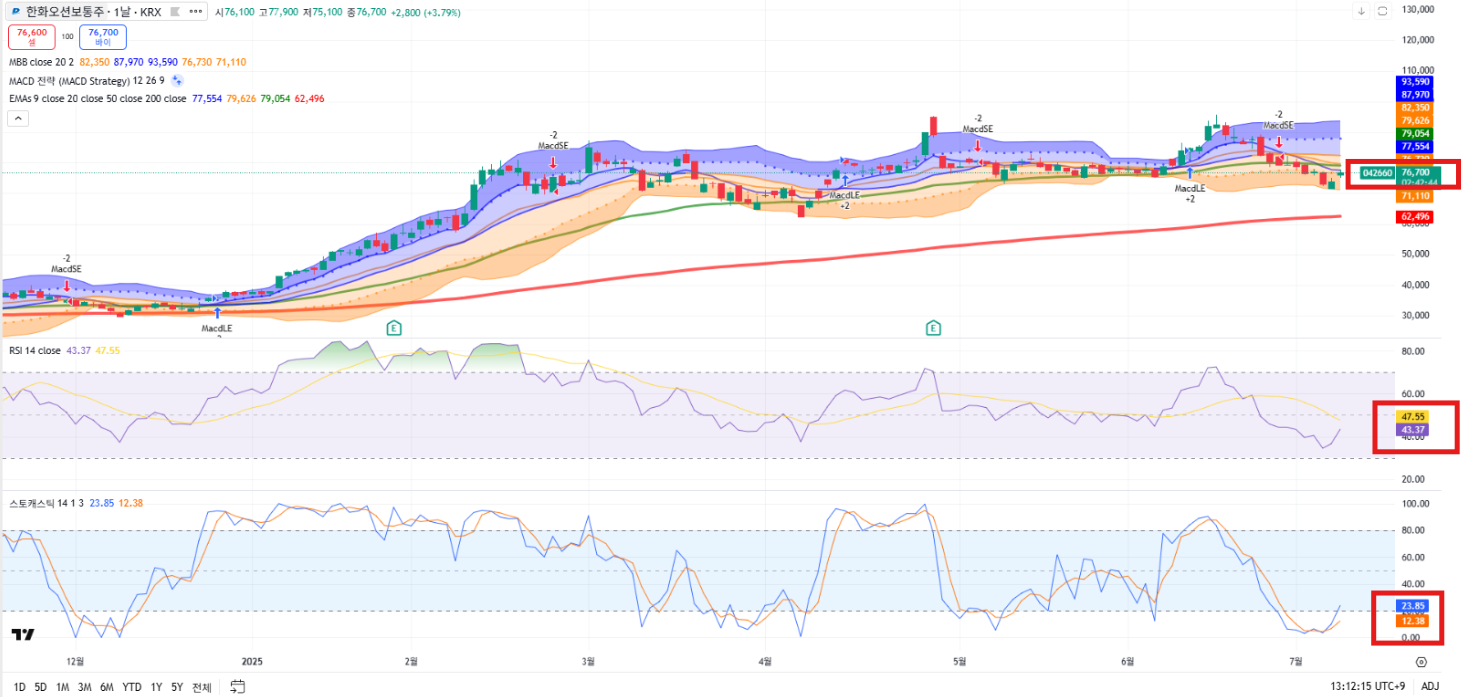Click the MACD Strategy arrows icon

click(x=177, y=80)
